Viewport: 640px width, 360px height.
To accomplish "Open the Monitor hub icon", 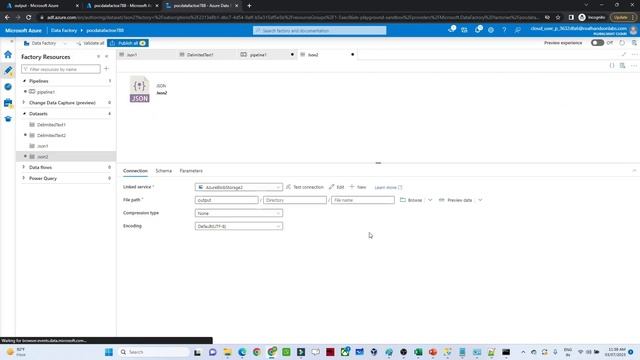I will pyautogui.click(x=8, y=87).
